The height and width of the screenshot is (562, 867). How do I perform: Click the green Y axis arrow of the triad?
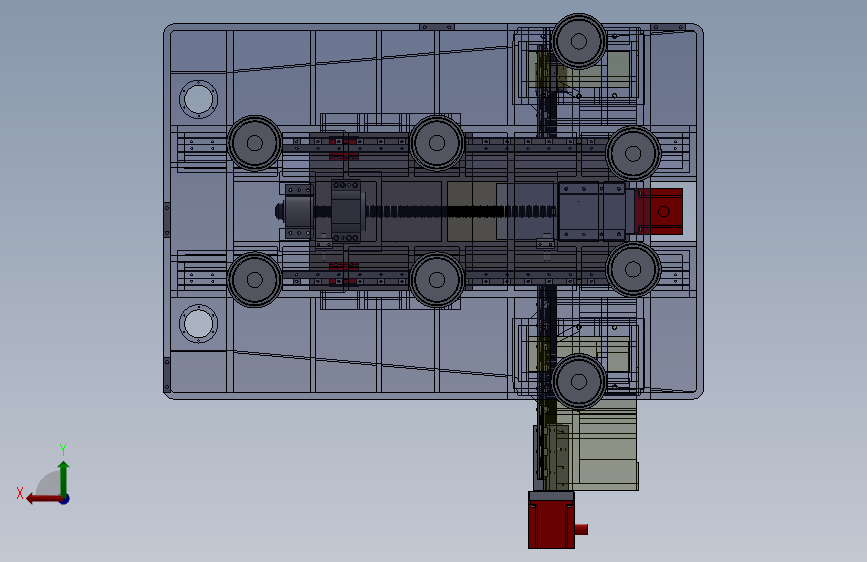pyautogui.click(x=64, y=478)
